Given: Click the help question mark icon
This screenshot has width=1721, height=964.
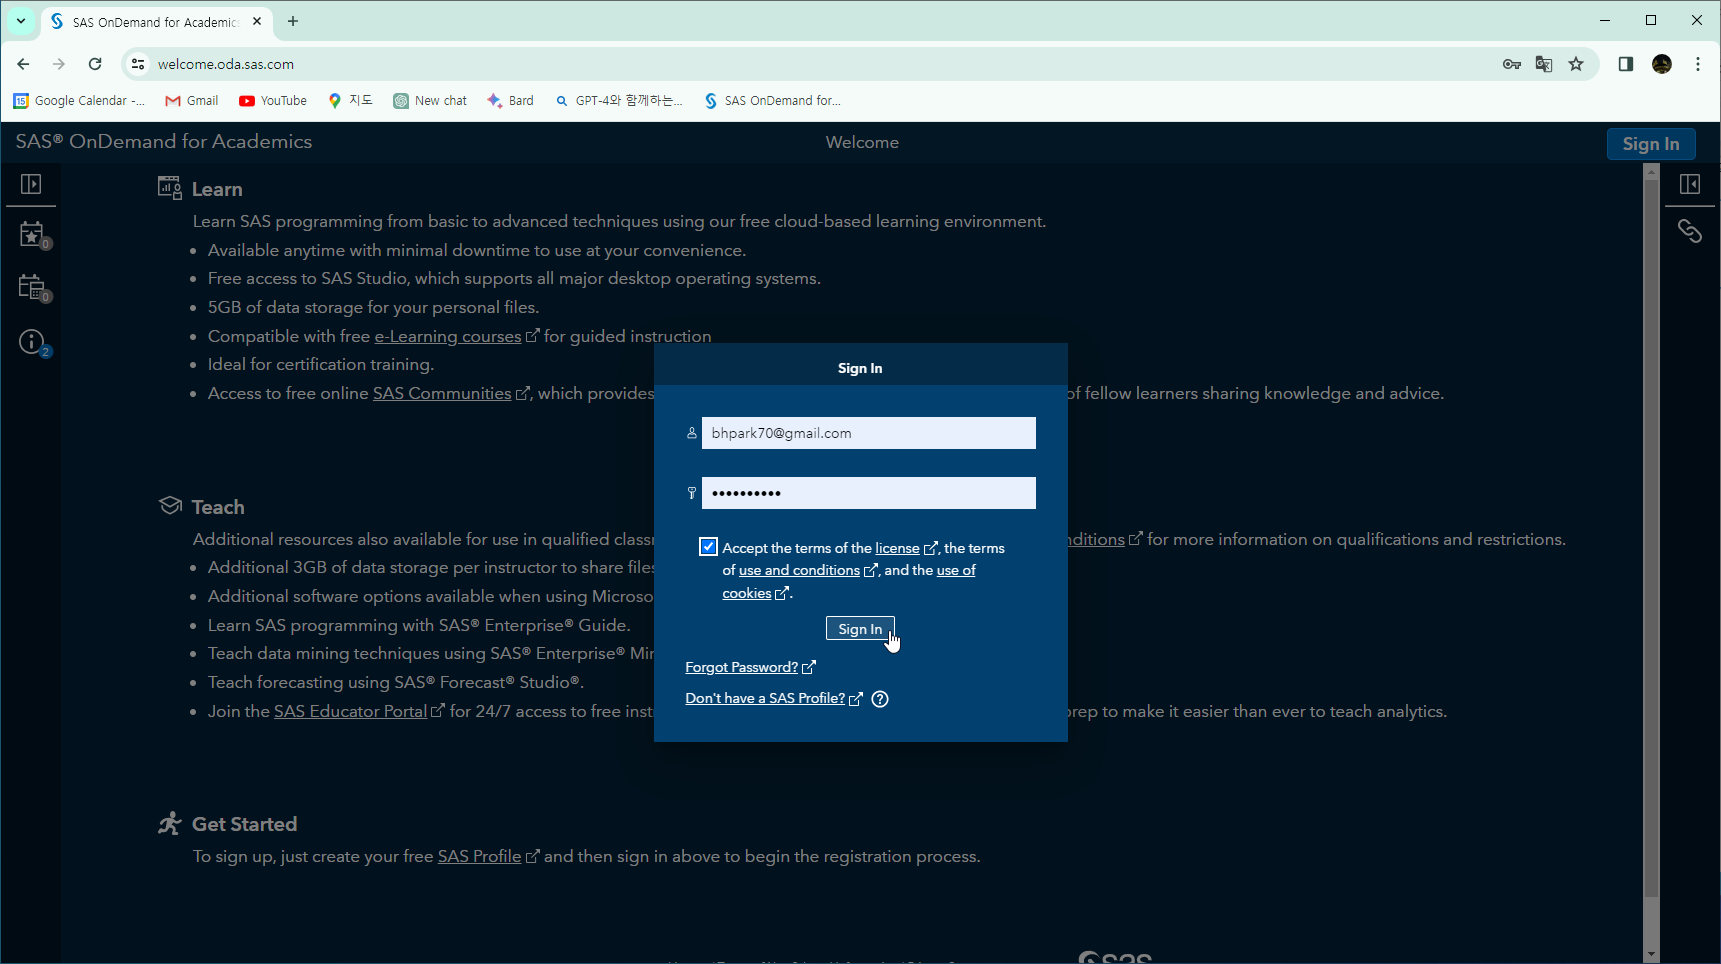Looking at the screenshot, I should tap(880, 699).
